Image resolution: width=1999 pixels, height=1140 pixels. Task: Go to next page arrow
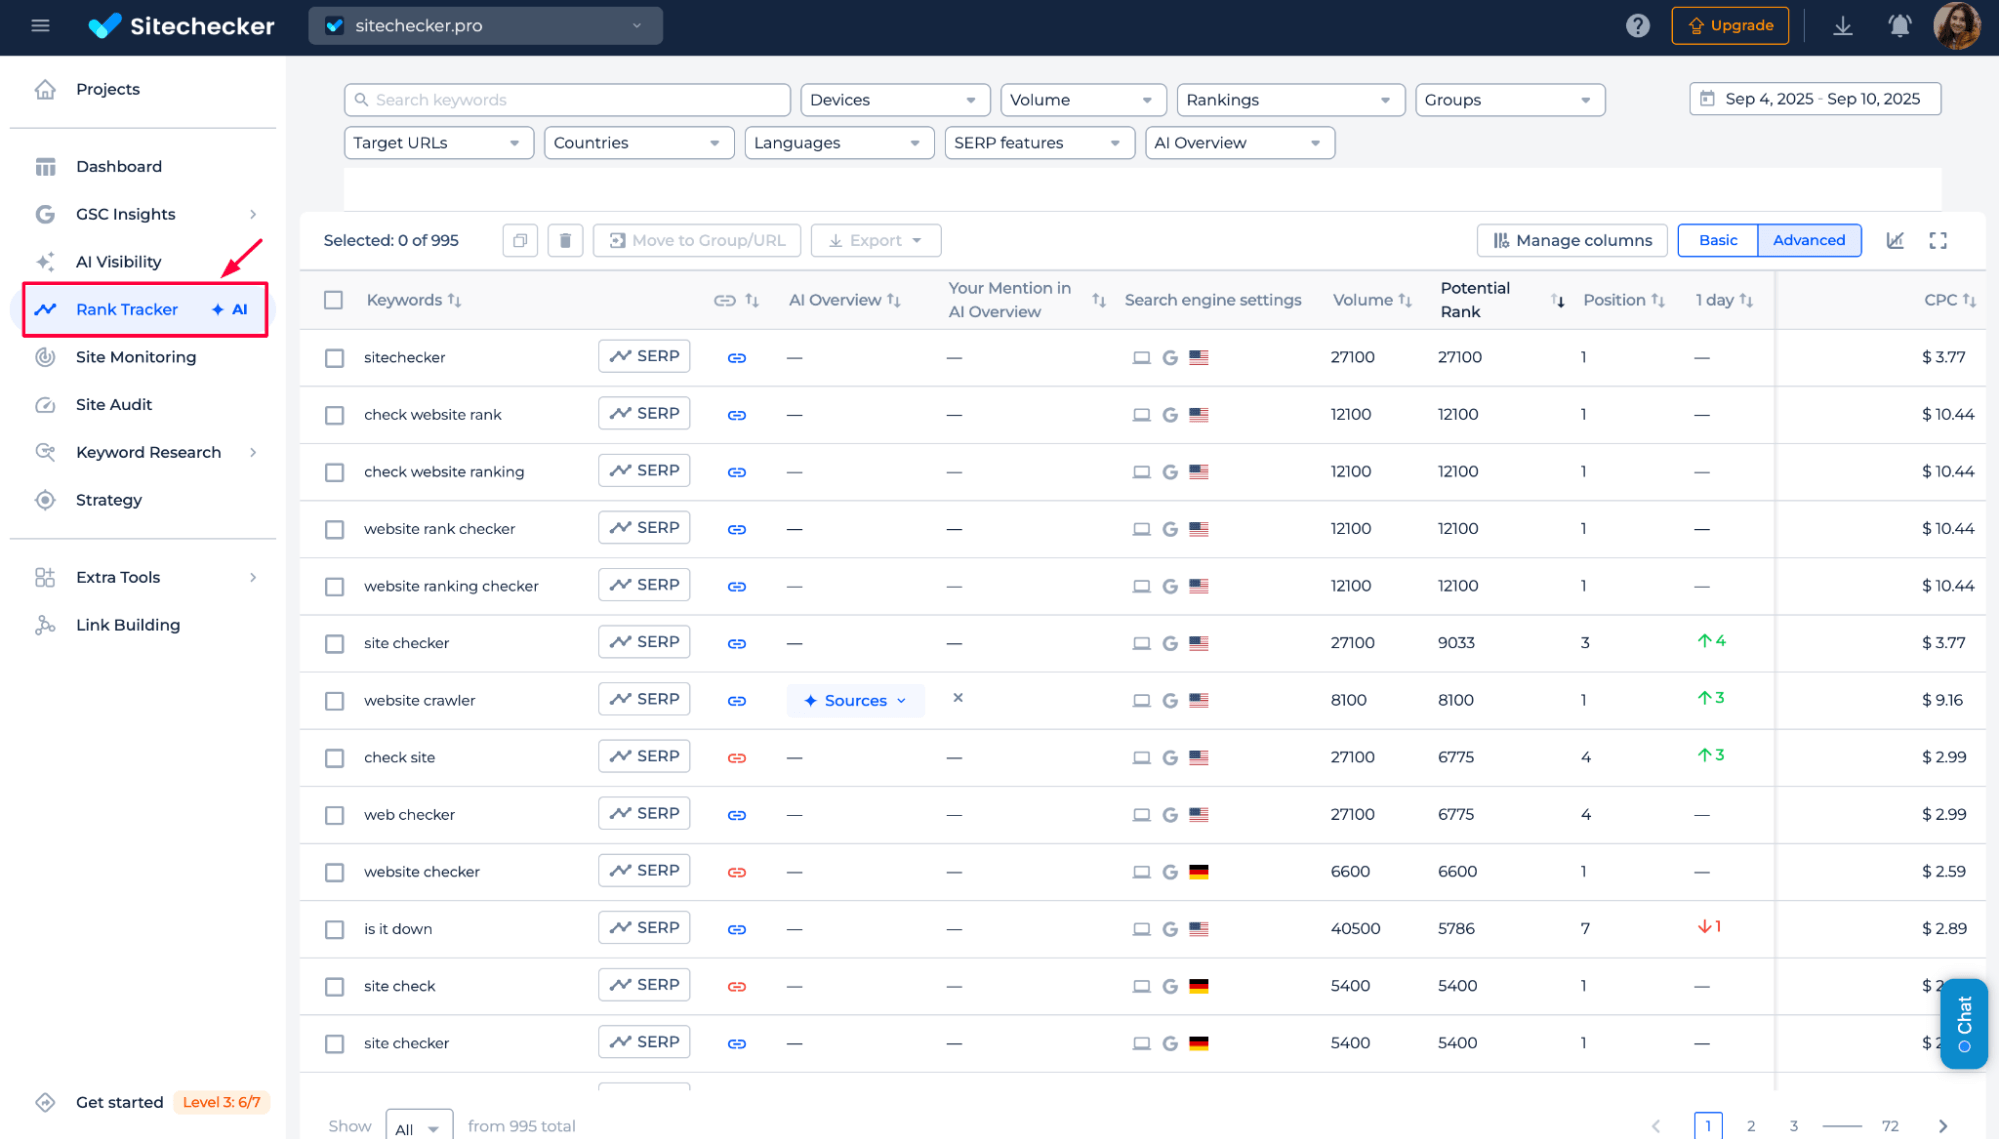(x=1943, y=1126)
